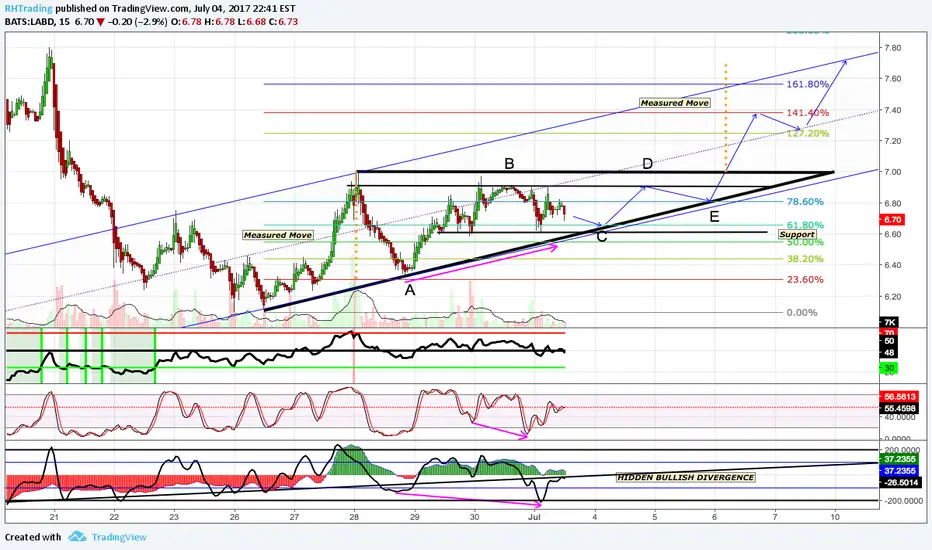This screenshot has width=932, height=550.
Task: Click the 127.20% Fibonacci level label
Action: (808, 134)
